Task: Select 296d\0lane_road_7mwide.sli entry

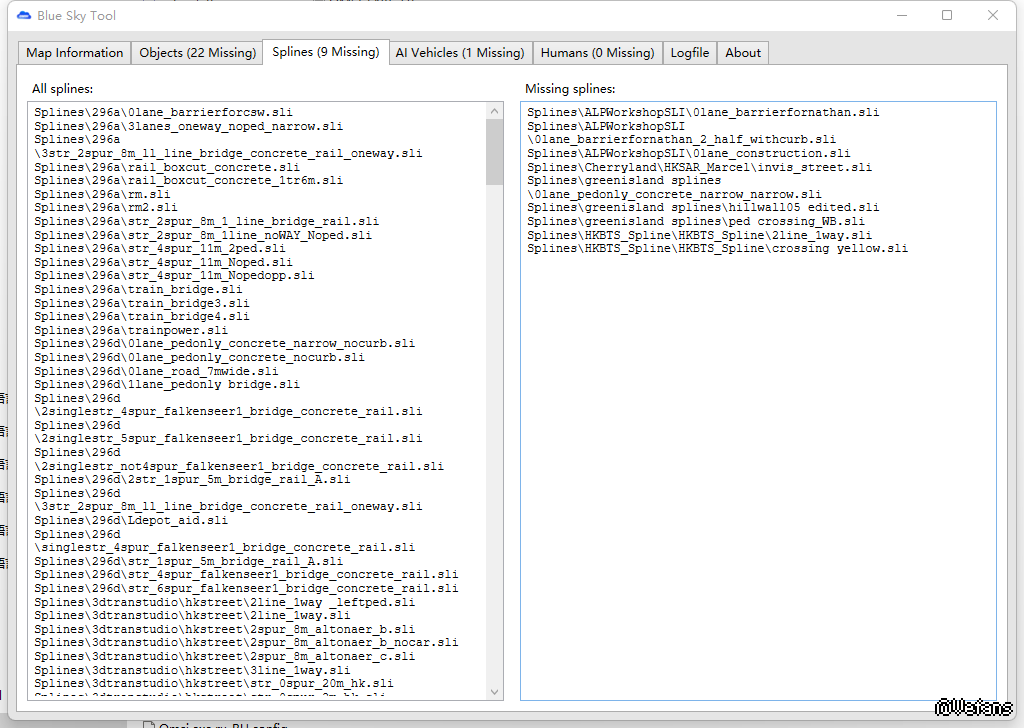Action: tap(156, 371)
